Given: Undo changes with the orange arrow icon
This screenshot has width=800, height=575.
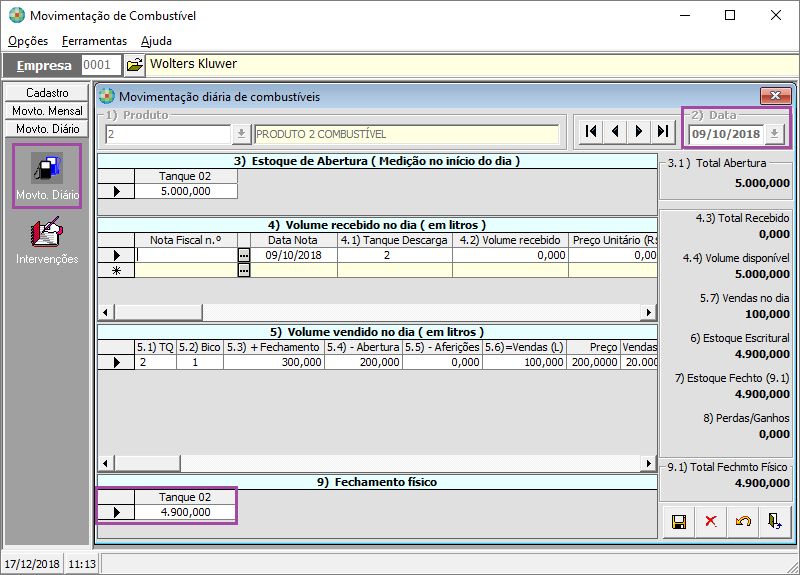Looking at the screenshot, I should (743, 522).
